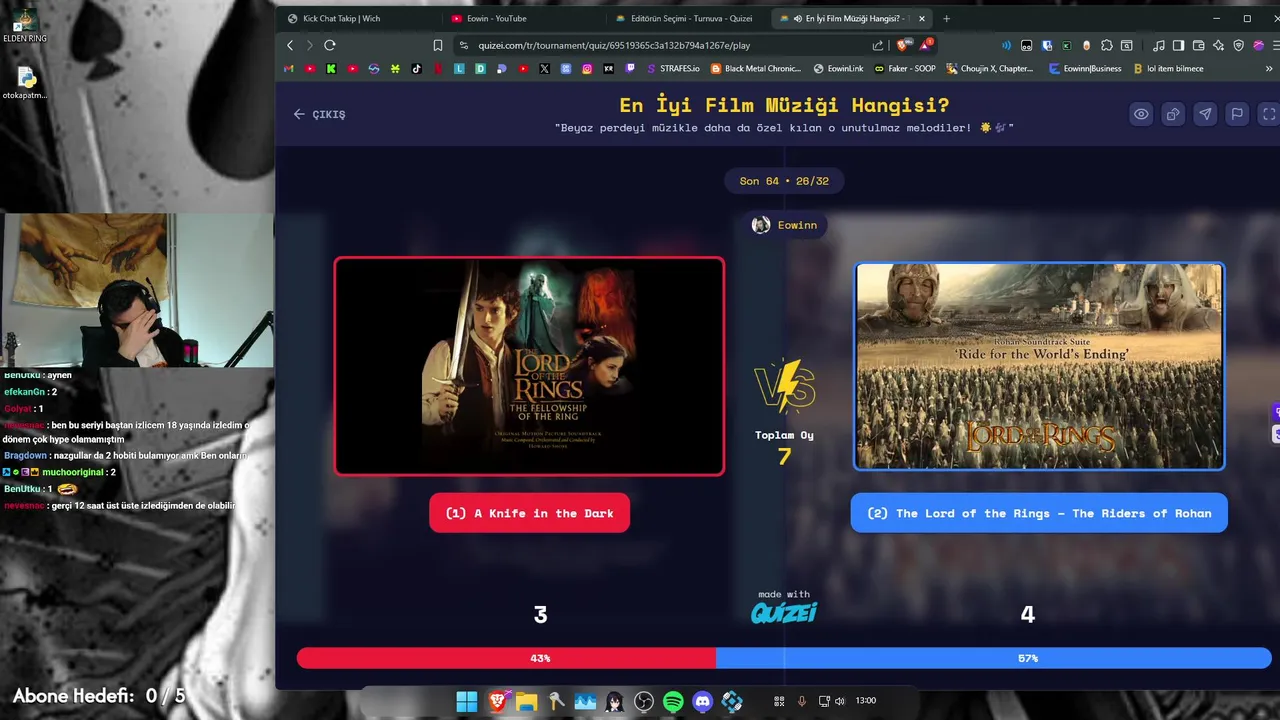This screenshot has height=720, width=1280.
Task: Open the Windows Start menu
Action: click(467, 702)
